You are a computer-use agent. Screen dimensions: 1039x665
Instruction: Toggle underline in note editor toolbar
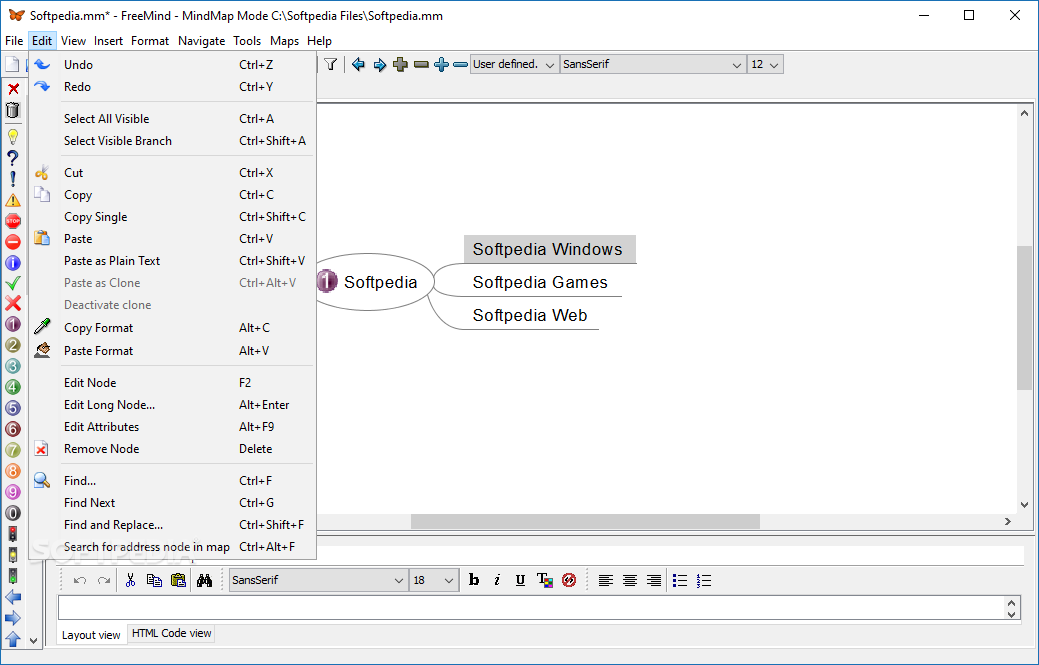point(520,580)
